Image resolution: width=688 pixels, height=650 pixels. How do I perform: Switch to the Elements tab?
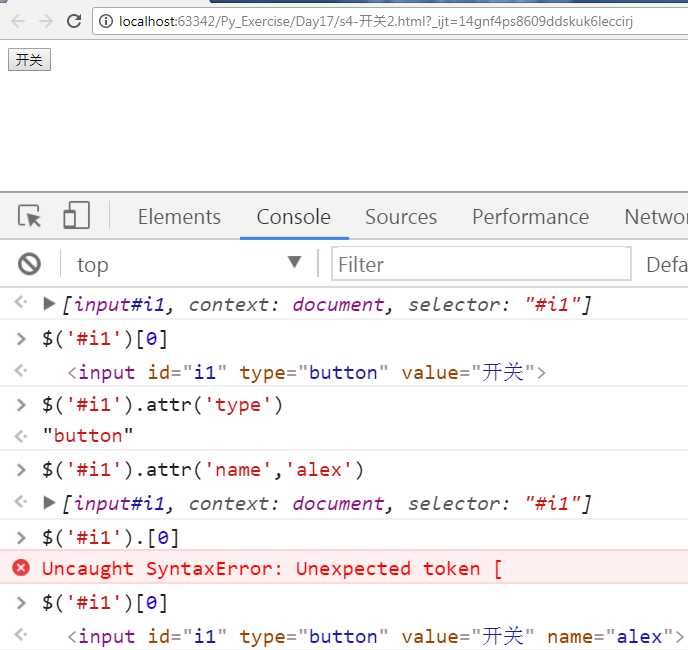tap(179, 217)
